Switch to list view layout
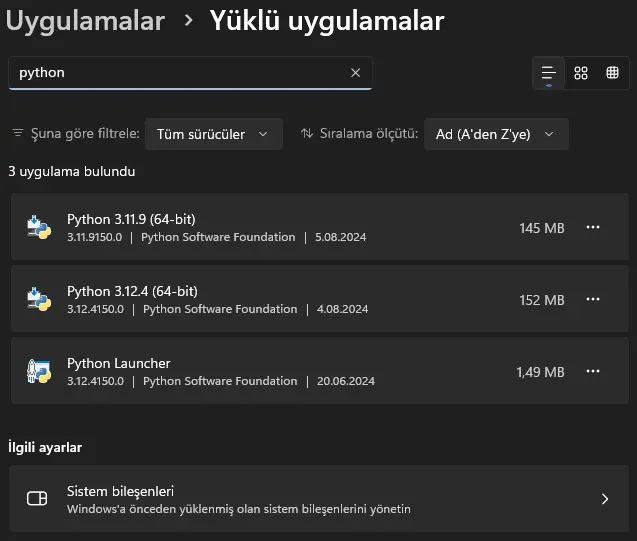Viewport: 637px width, 541px height. coord(548,73)
